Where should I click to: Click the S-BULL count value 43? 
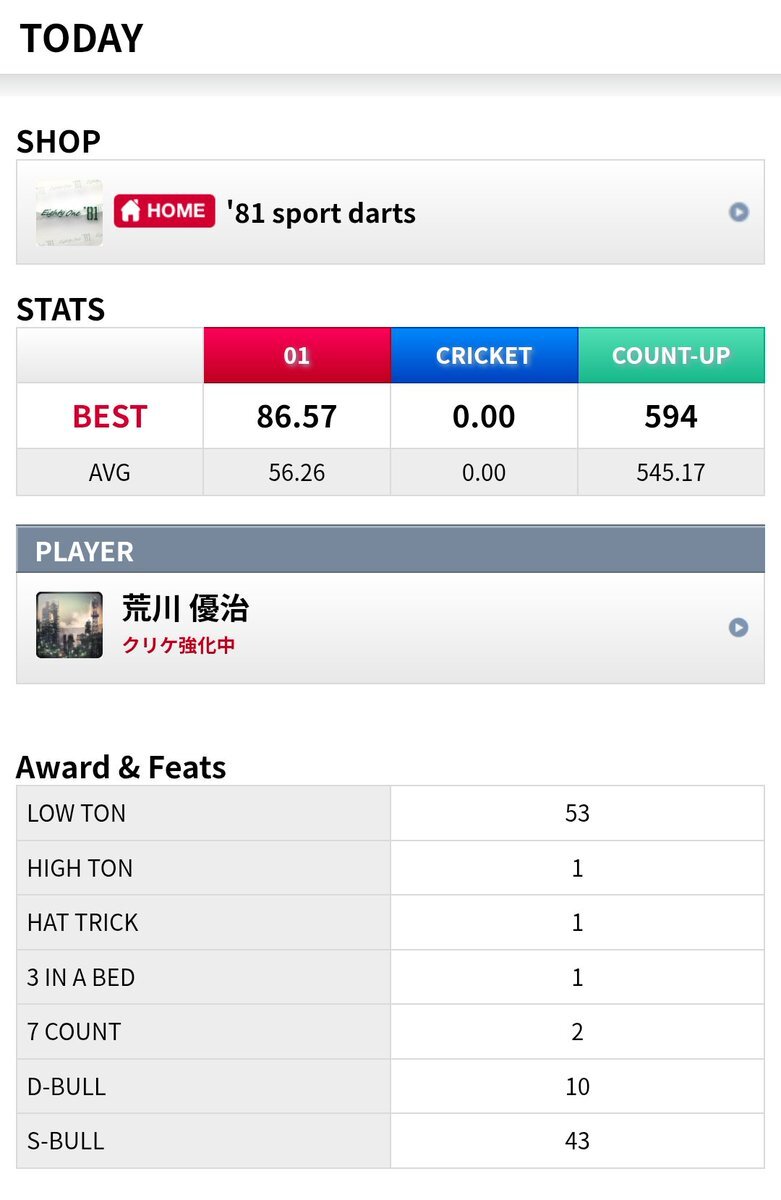(577, 1141)
